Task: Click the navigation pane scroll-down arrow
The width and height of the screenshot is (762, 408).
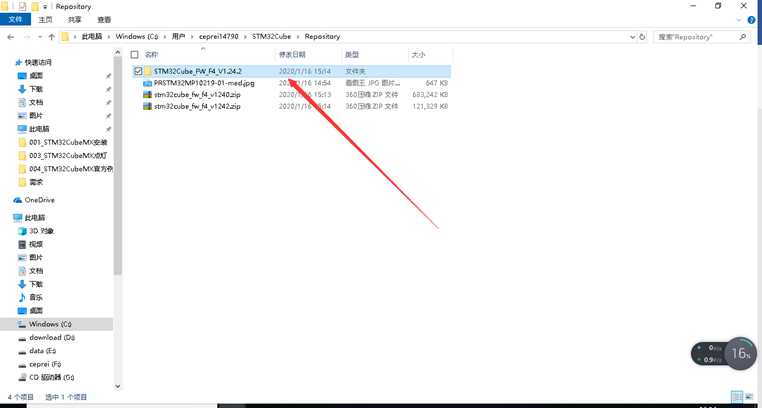Action: click(118, 387)
